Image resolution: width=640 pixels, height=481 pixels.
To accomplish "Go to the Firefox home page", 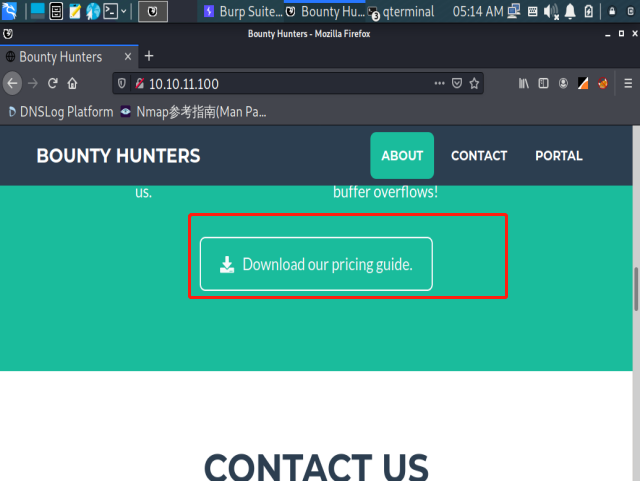I will (x=72, y=84).
